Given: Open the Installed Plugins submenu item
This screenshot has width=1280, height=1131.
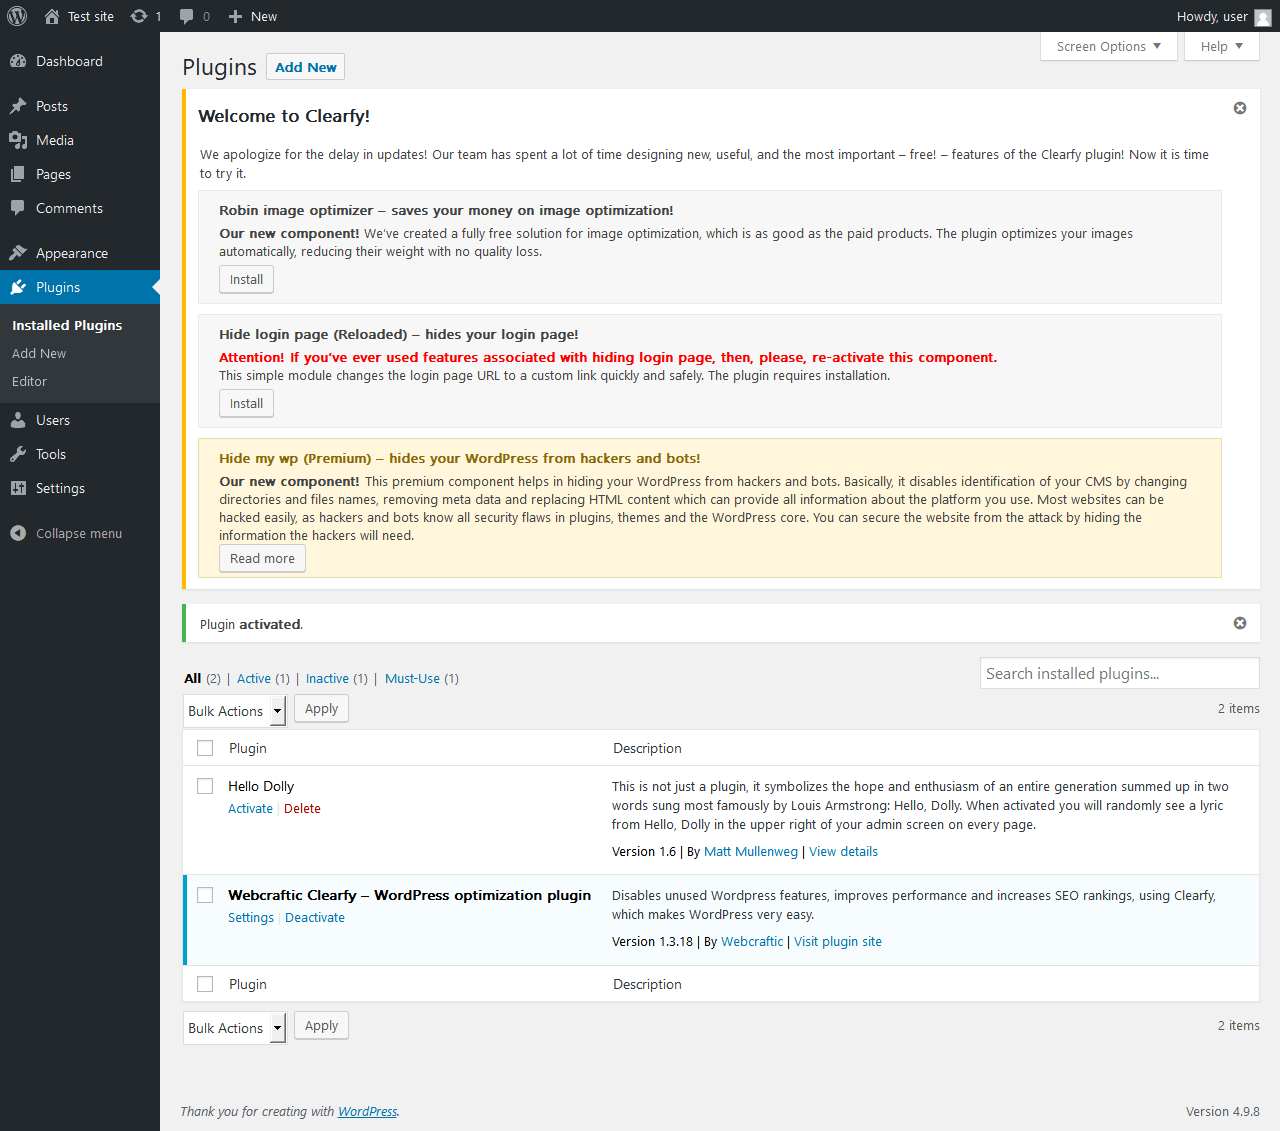Looking at the screenshot, I should [67, 325].
